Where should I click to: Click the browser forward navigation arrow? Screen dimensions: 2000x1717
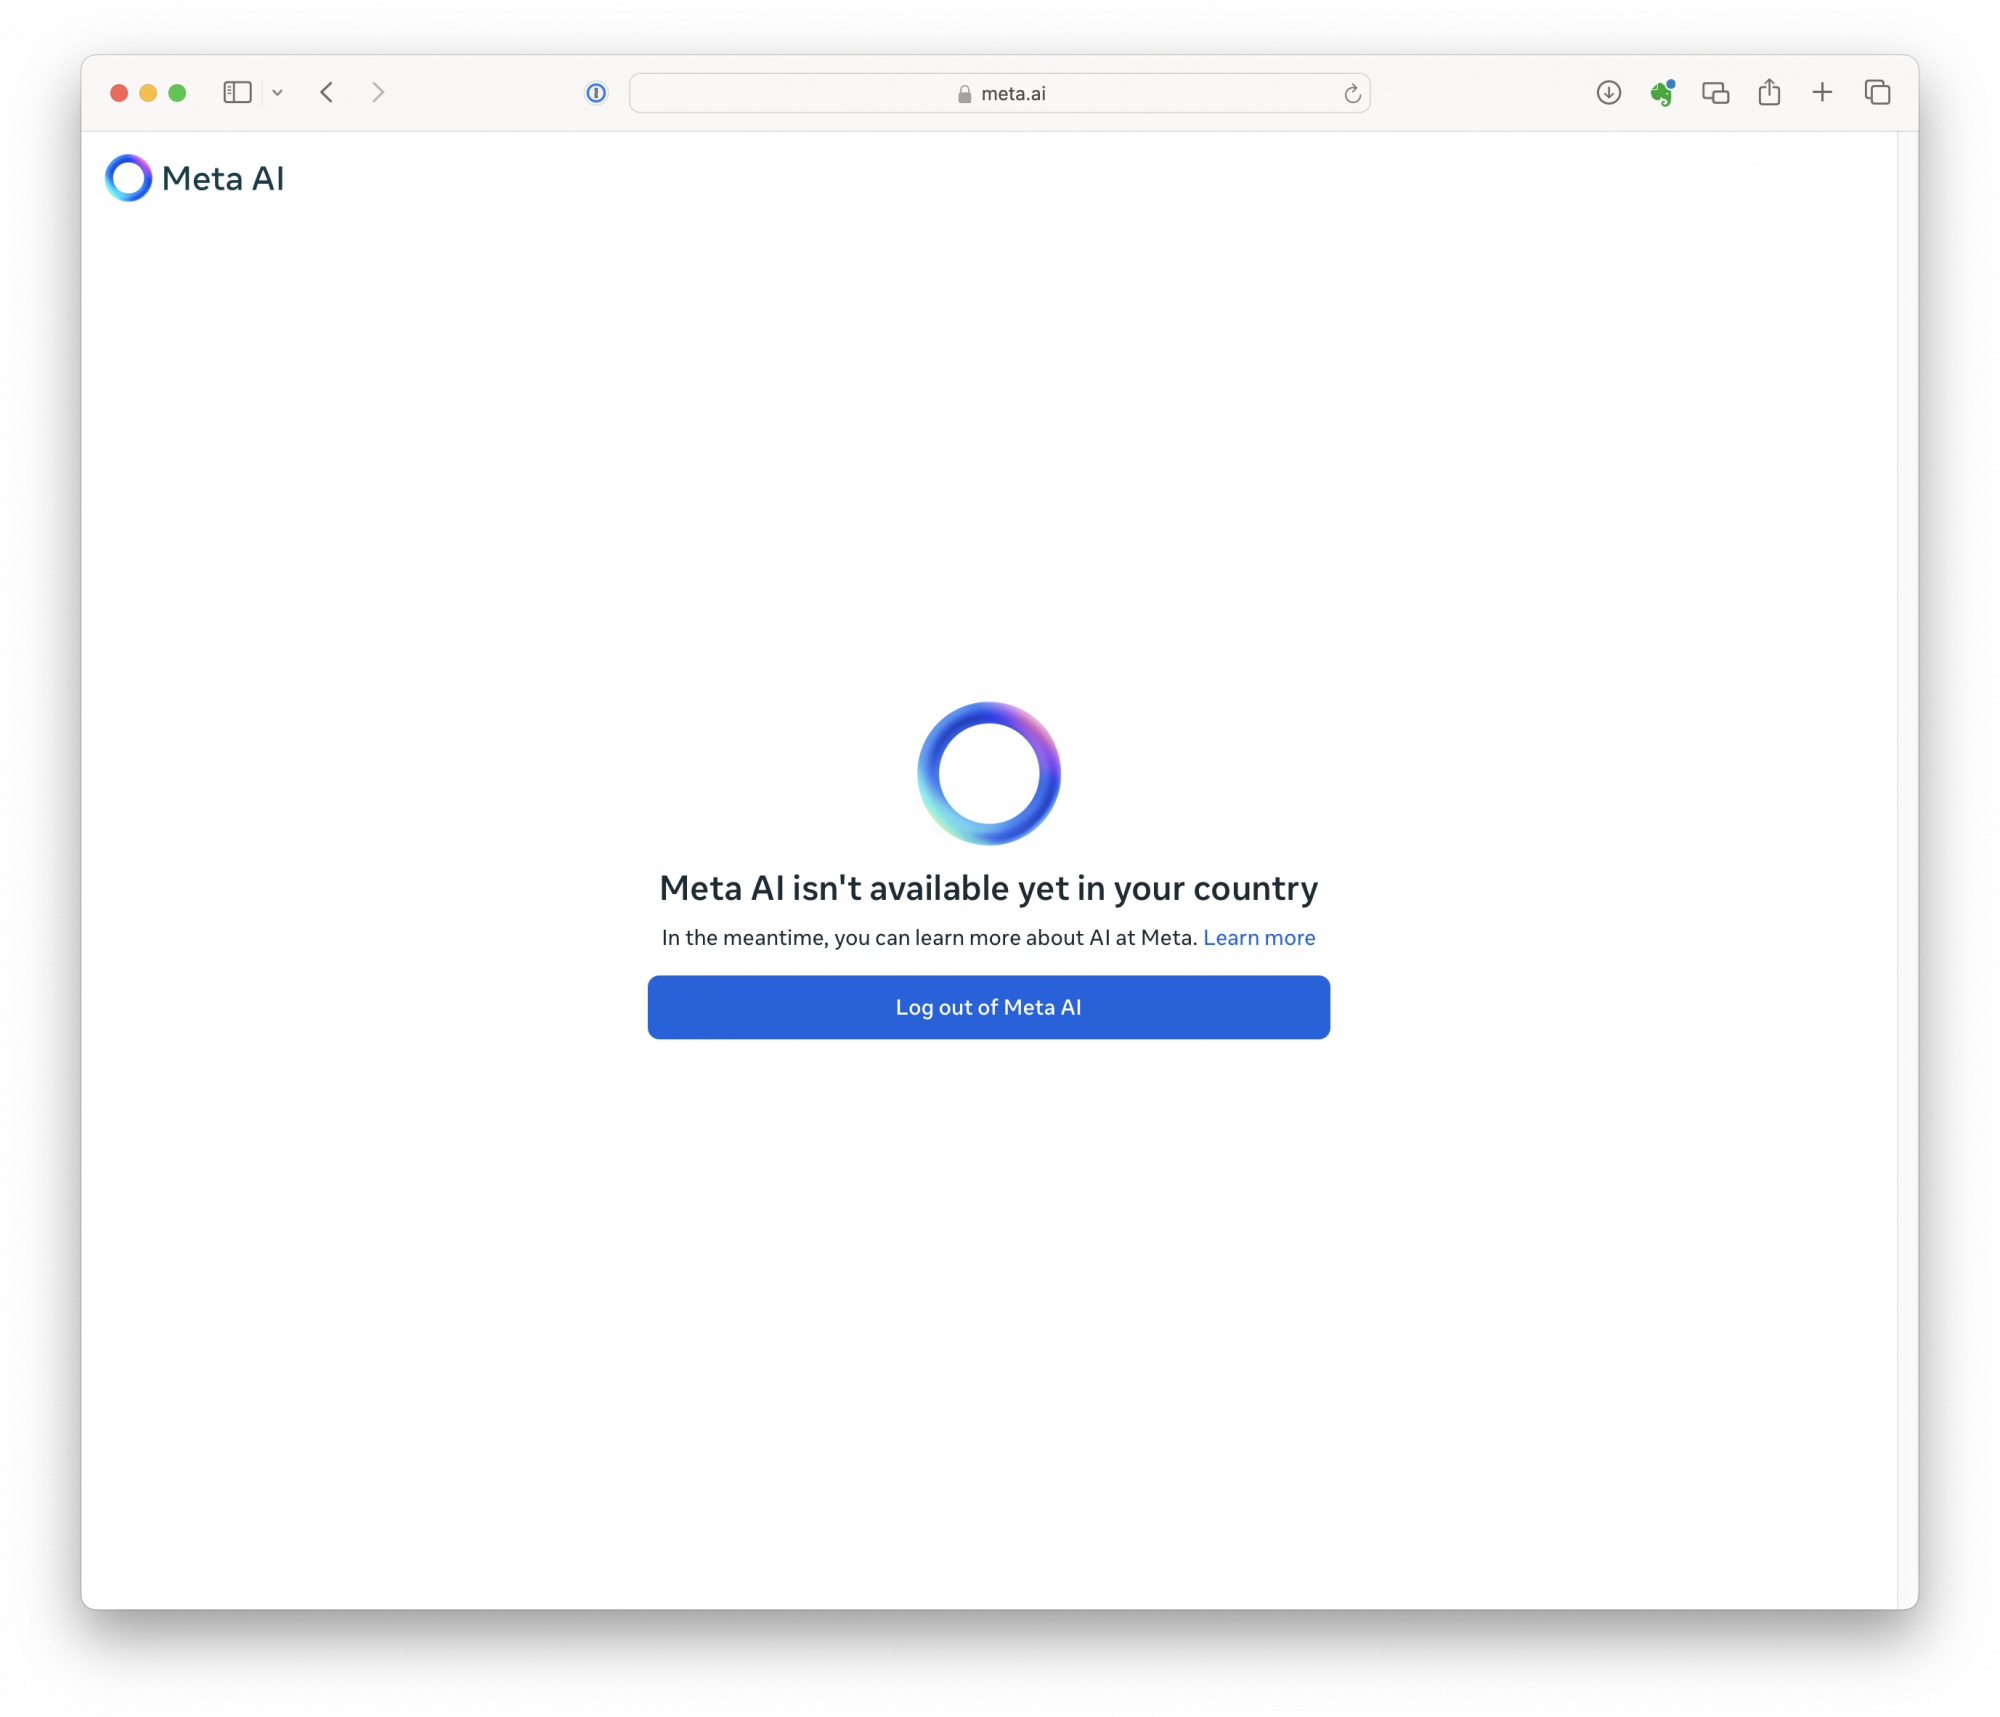[379, 92]
